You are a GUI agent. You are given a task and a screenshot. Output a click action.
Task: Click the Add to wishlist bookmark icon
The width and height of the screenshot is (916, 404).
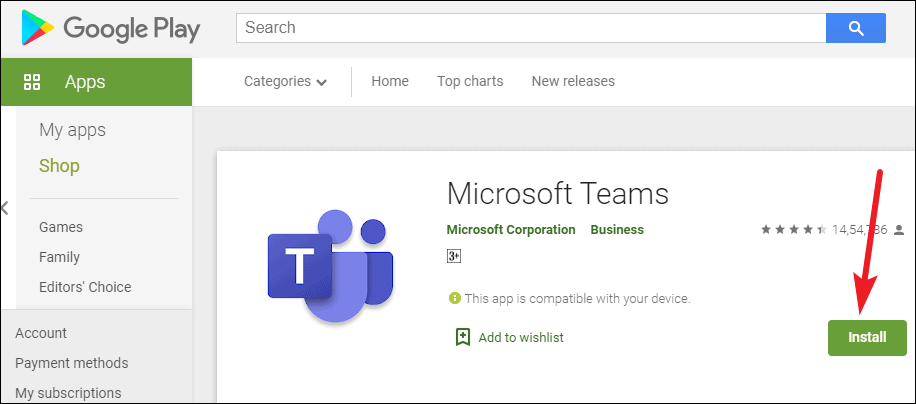[463, 337]
